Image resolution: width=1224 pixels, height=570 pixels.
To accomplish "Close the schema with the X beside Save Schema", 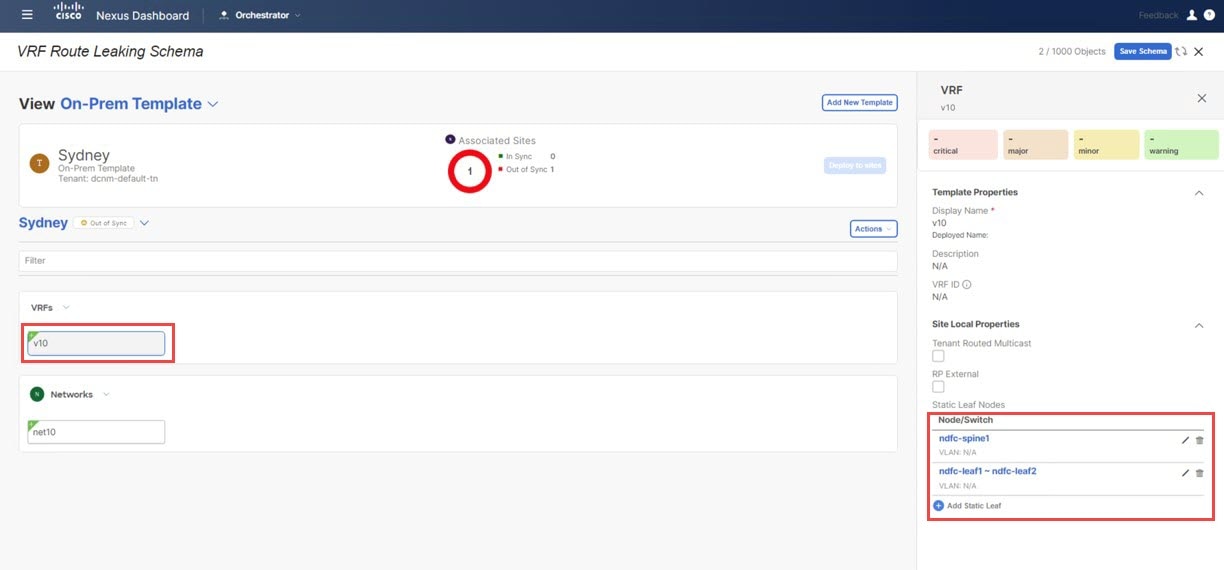I will coord(1199,51).
